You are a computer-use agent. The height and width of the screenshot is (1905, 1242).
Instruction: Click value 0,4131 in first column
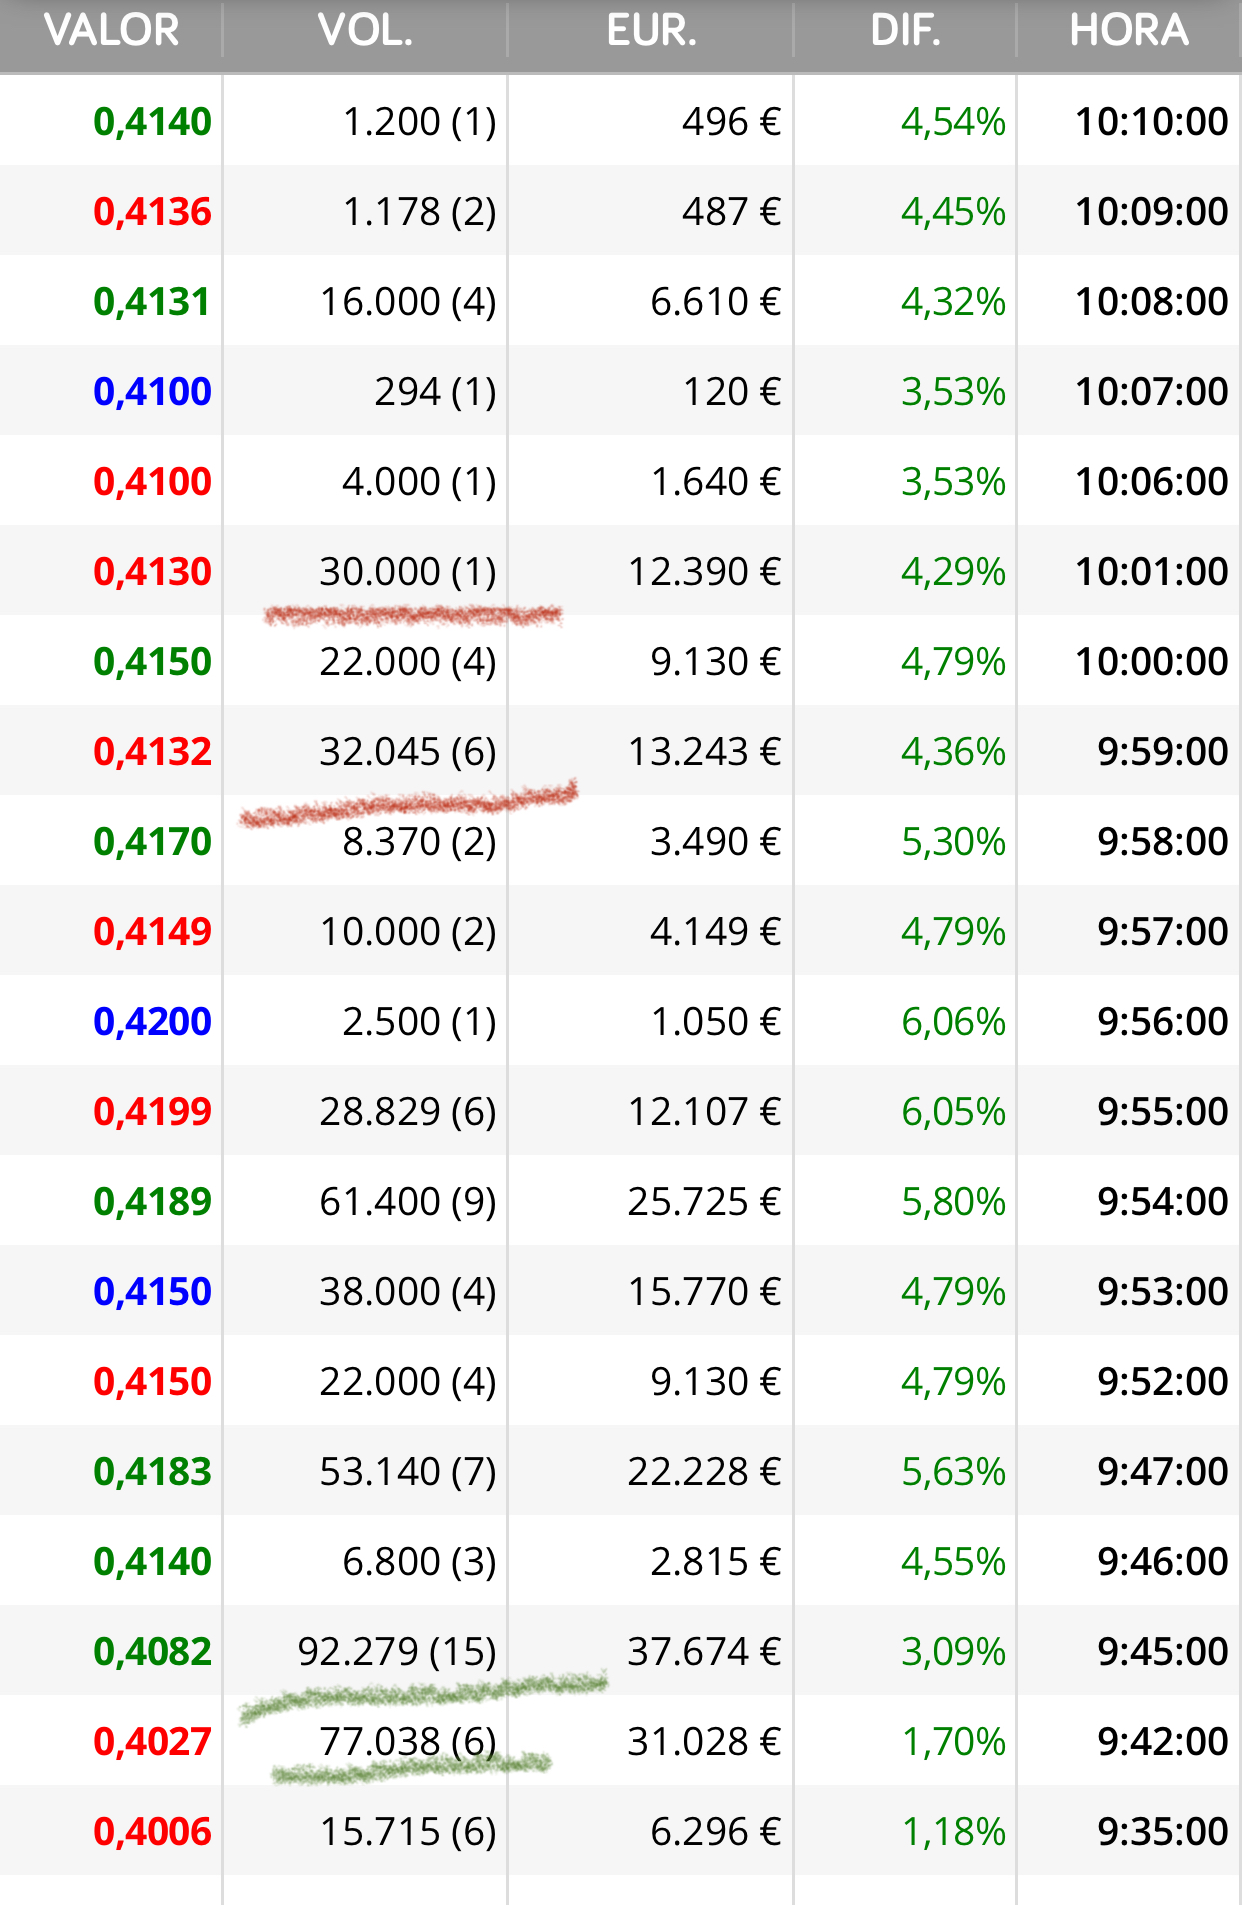tap(152, 302)
